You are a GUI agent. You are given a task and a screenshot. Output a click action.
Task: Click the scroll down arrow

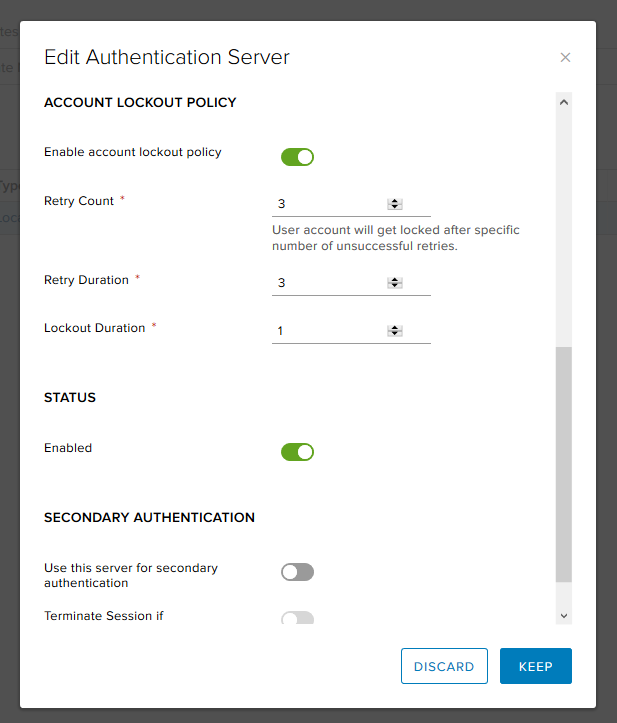pyautogui.click(x=564, y=616)
